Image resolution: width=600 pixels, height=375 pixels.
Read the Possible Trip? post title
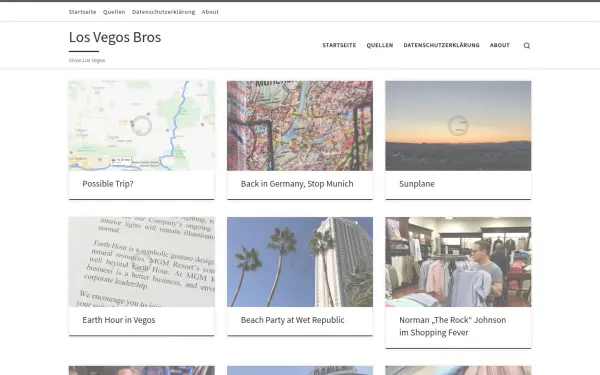(x=108, y=184)
